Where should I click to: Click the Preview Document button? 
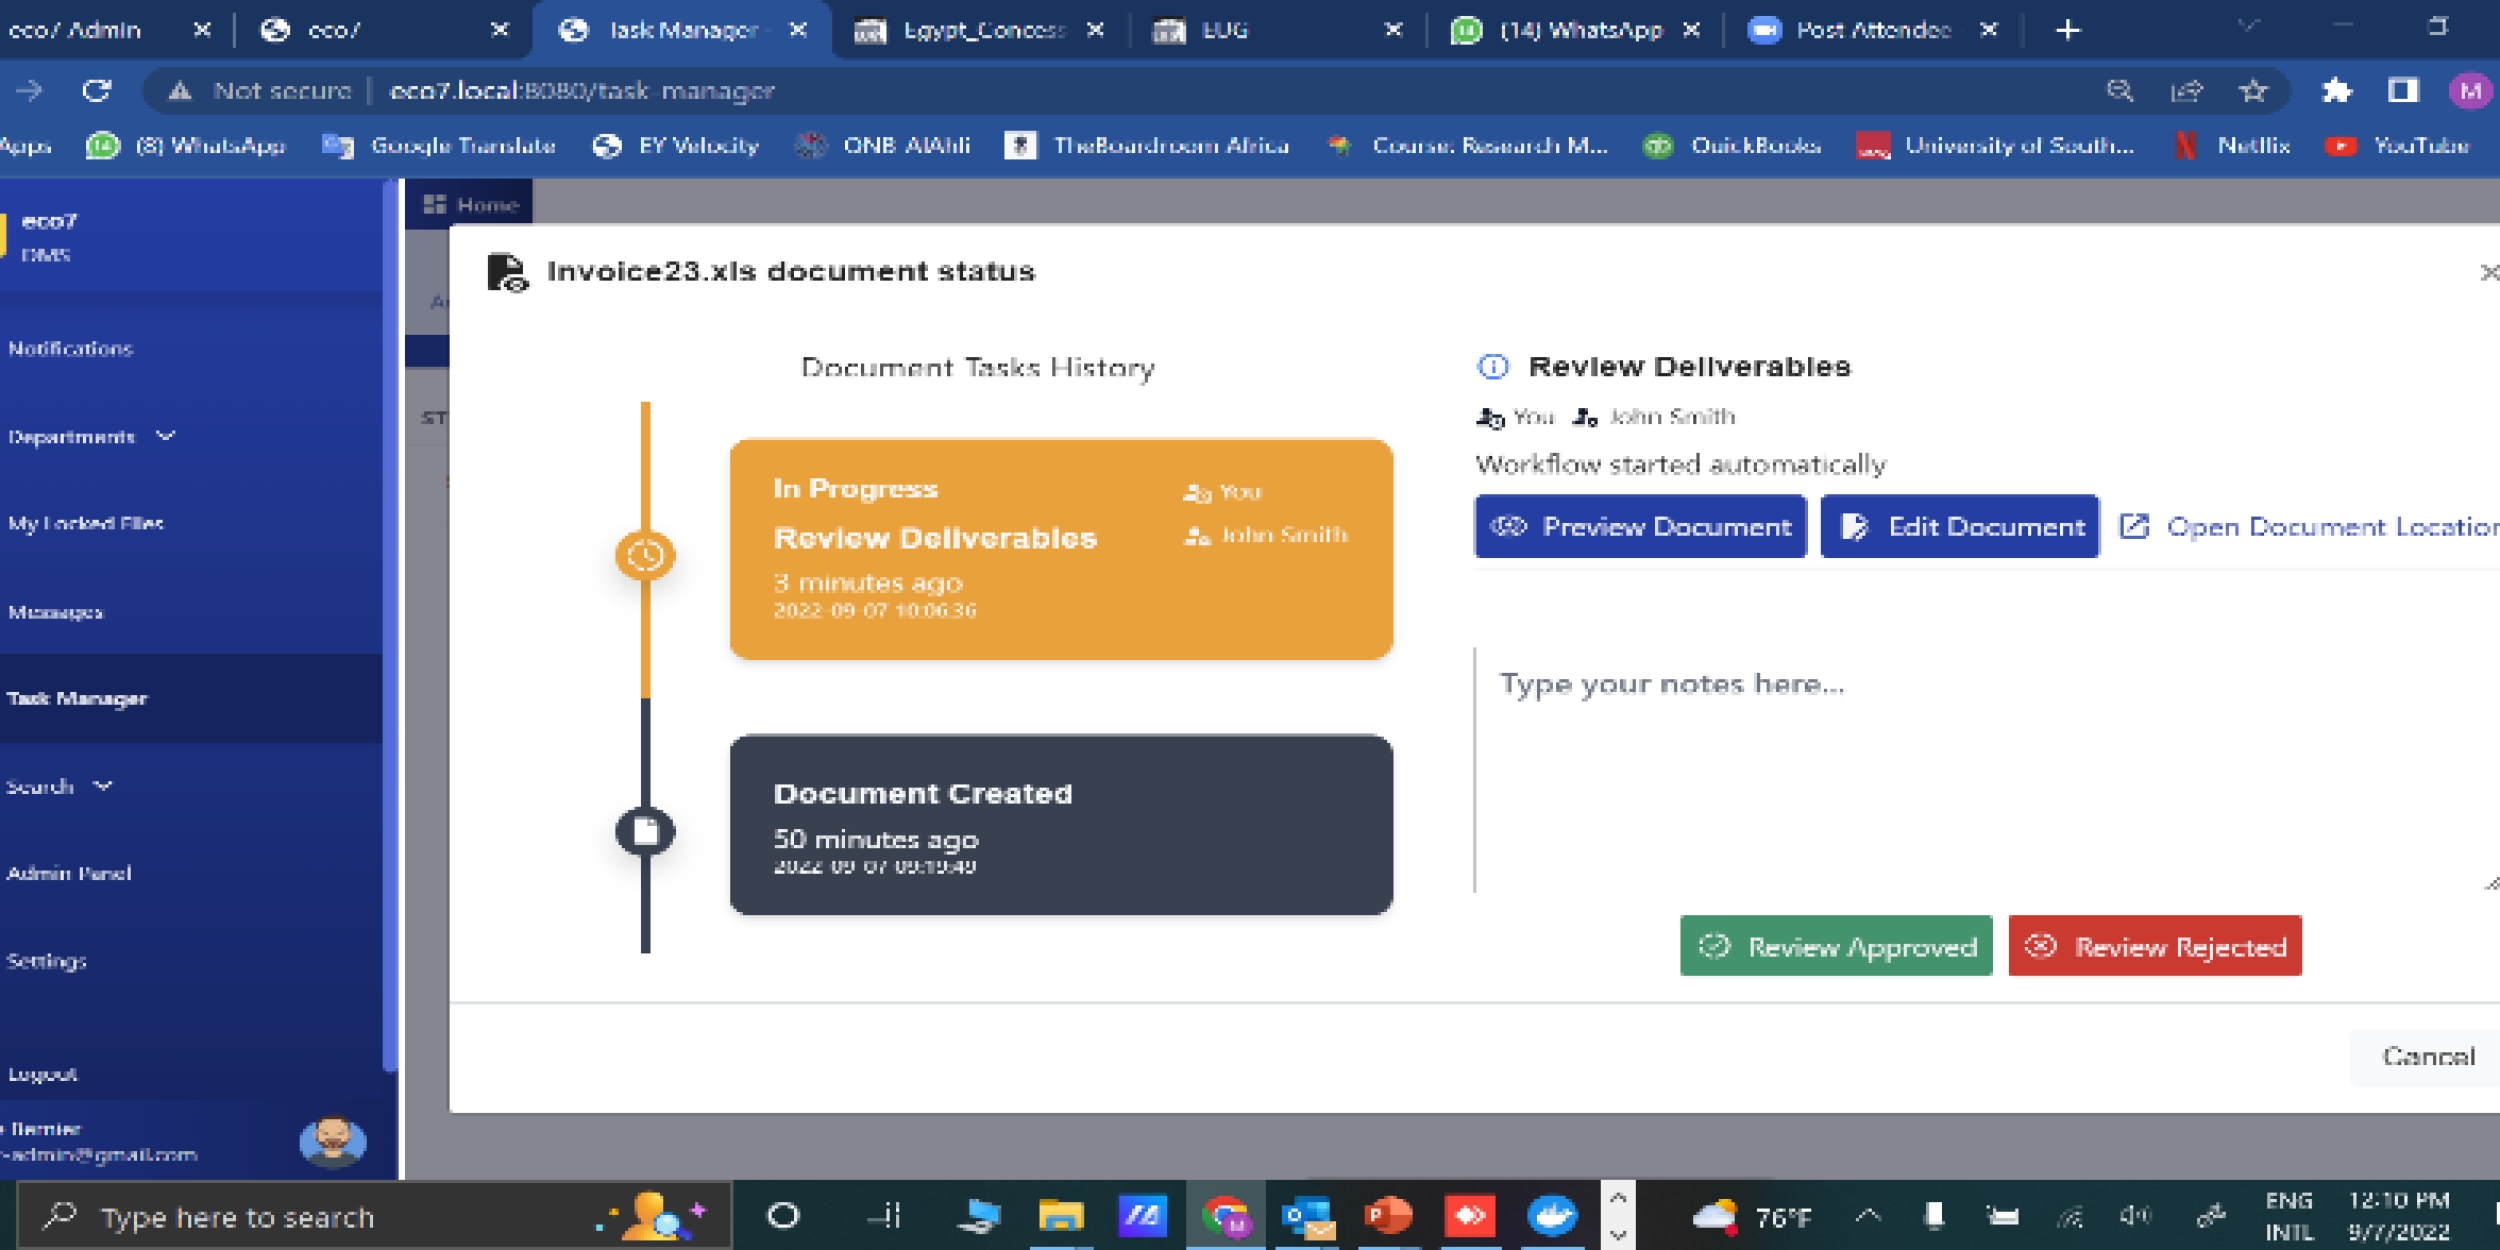tap(1640, 526)
